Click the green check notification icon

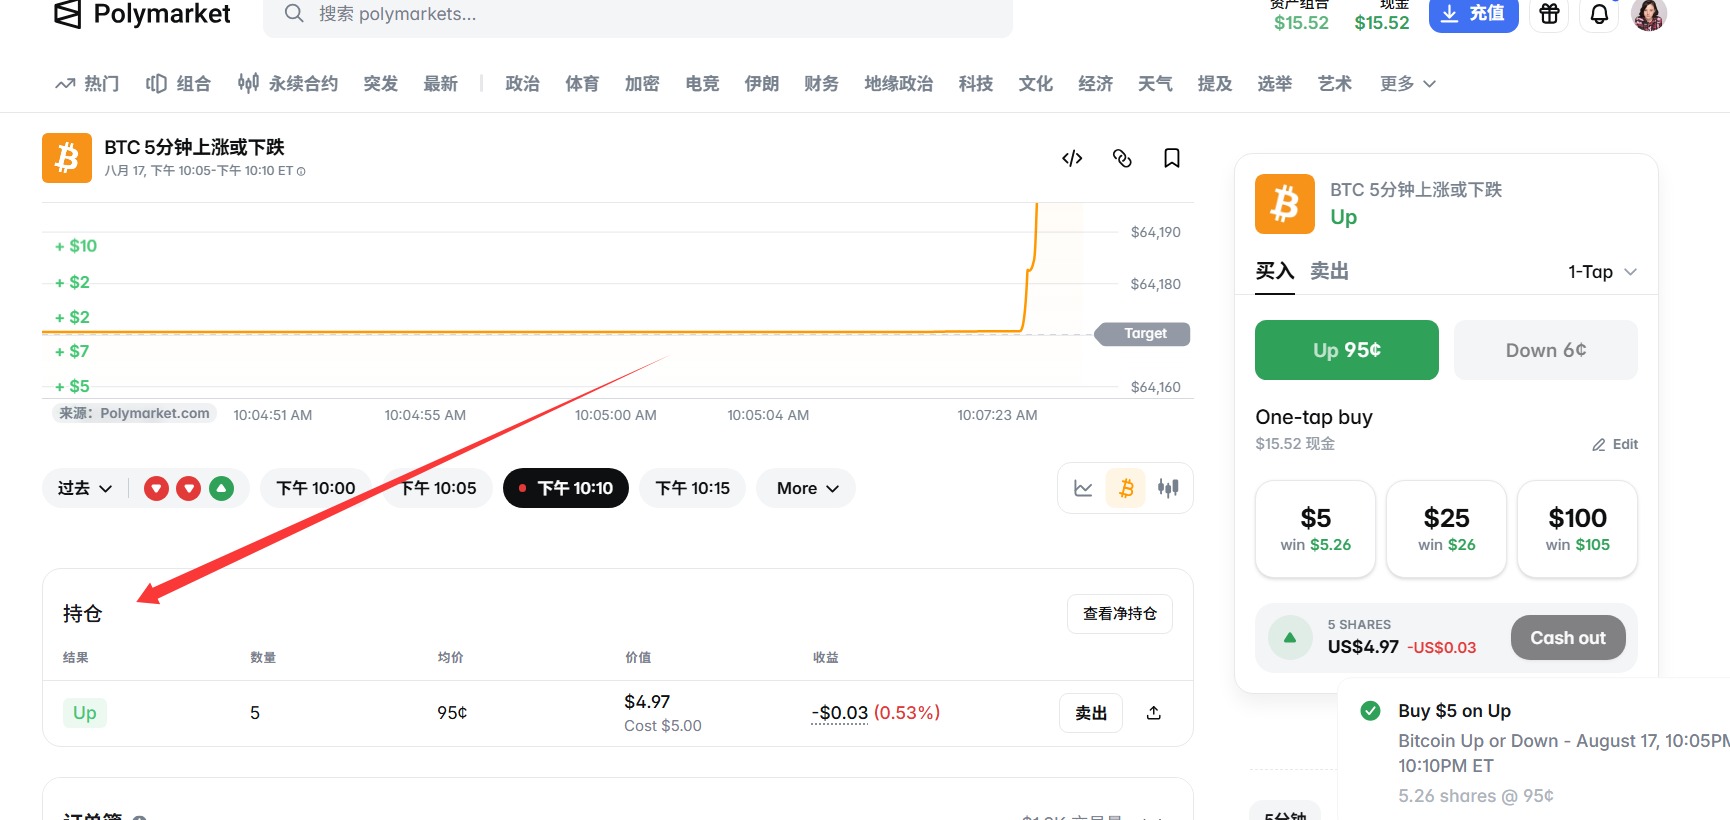[1371, 710]
